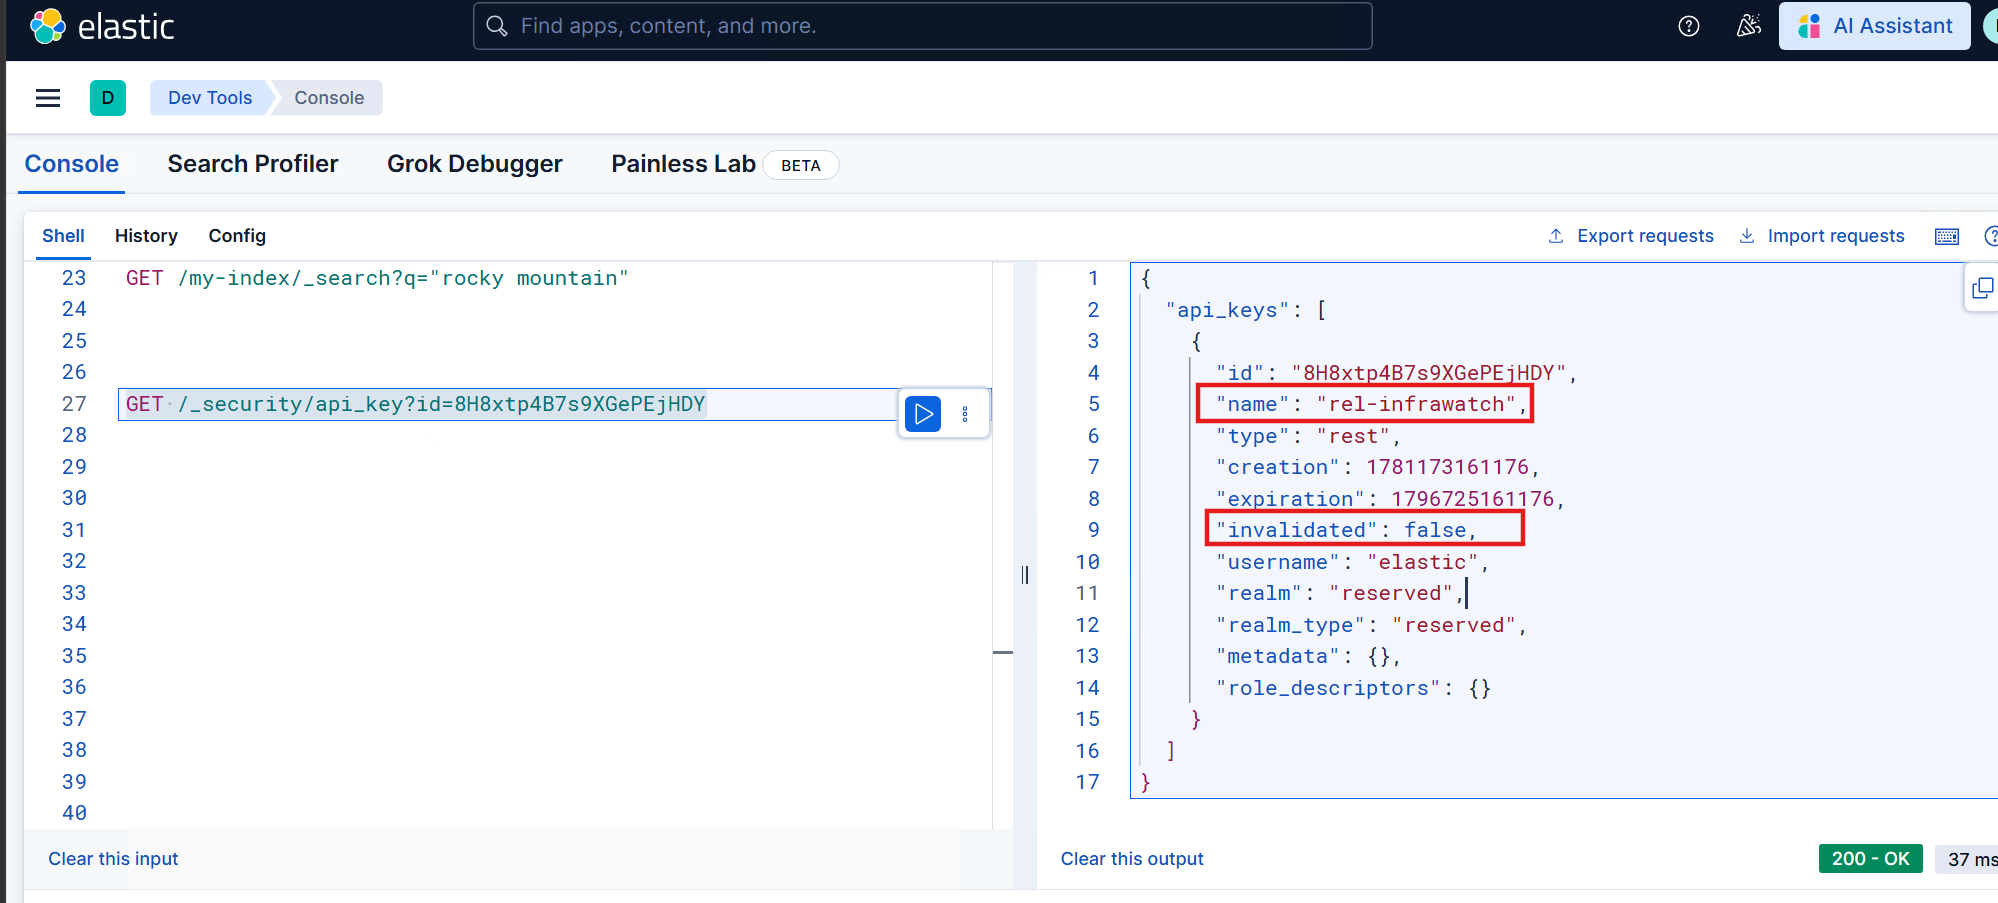Click the Console breadcrumb
This screenshot has width=1998, height=903.
click(329, 98)
